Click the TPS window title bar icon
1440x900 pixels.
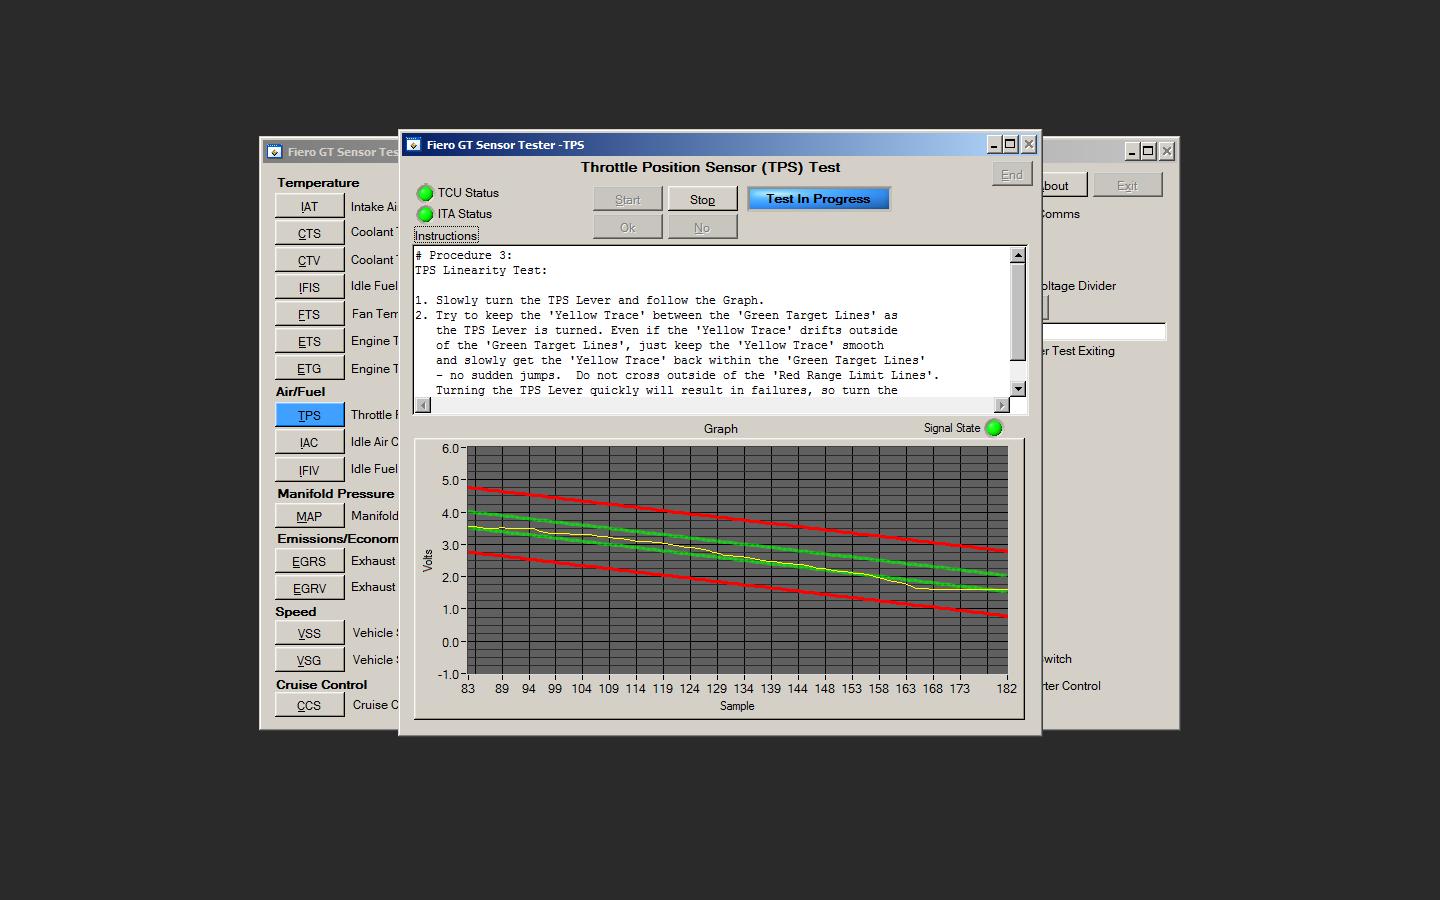tap(414, 145)
